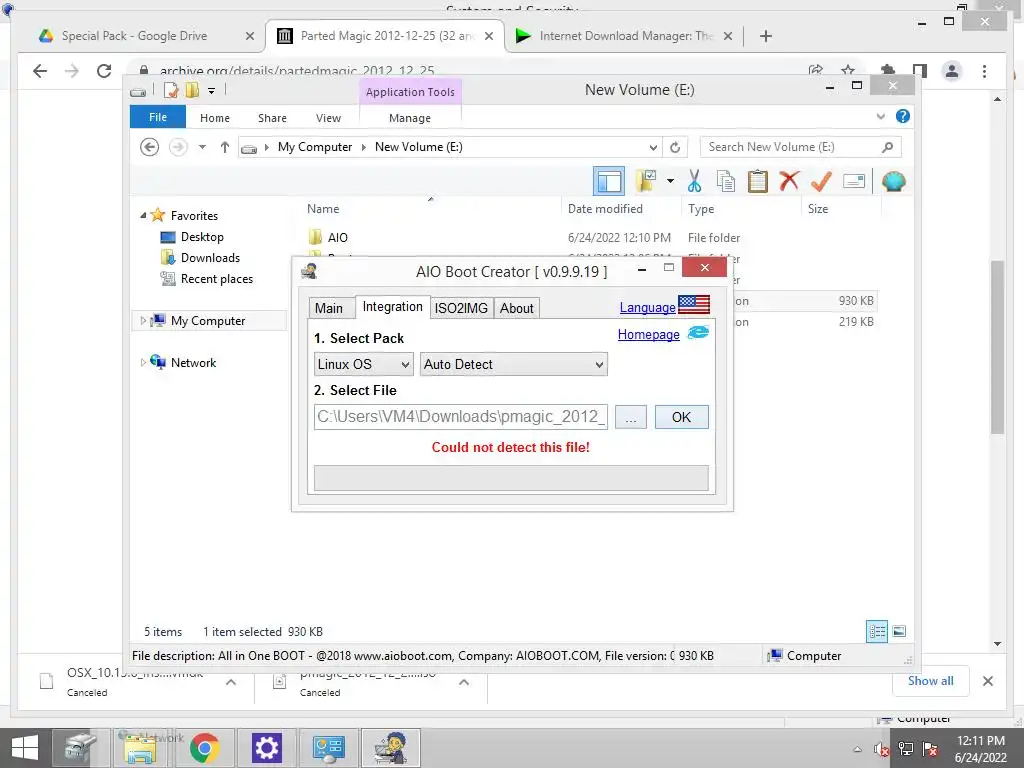Click the file path field in AIO Boot

click(460, 417)
